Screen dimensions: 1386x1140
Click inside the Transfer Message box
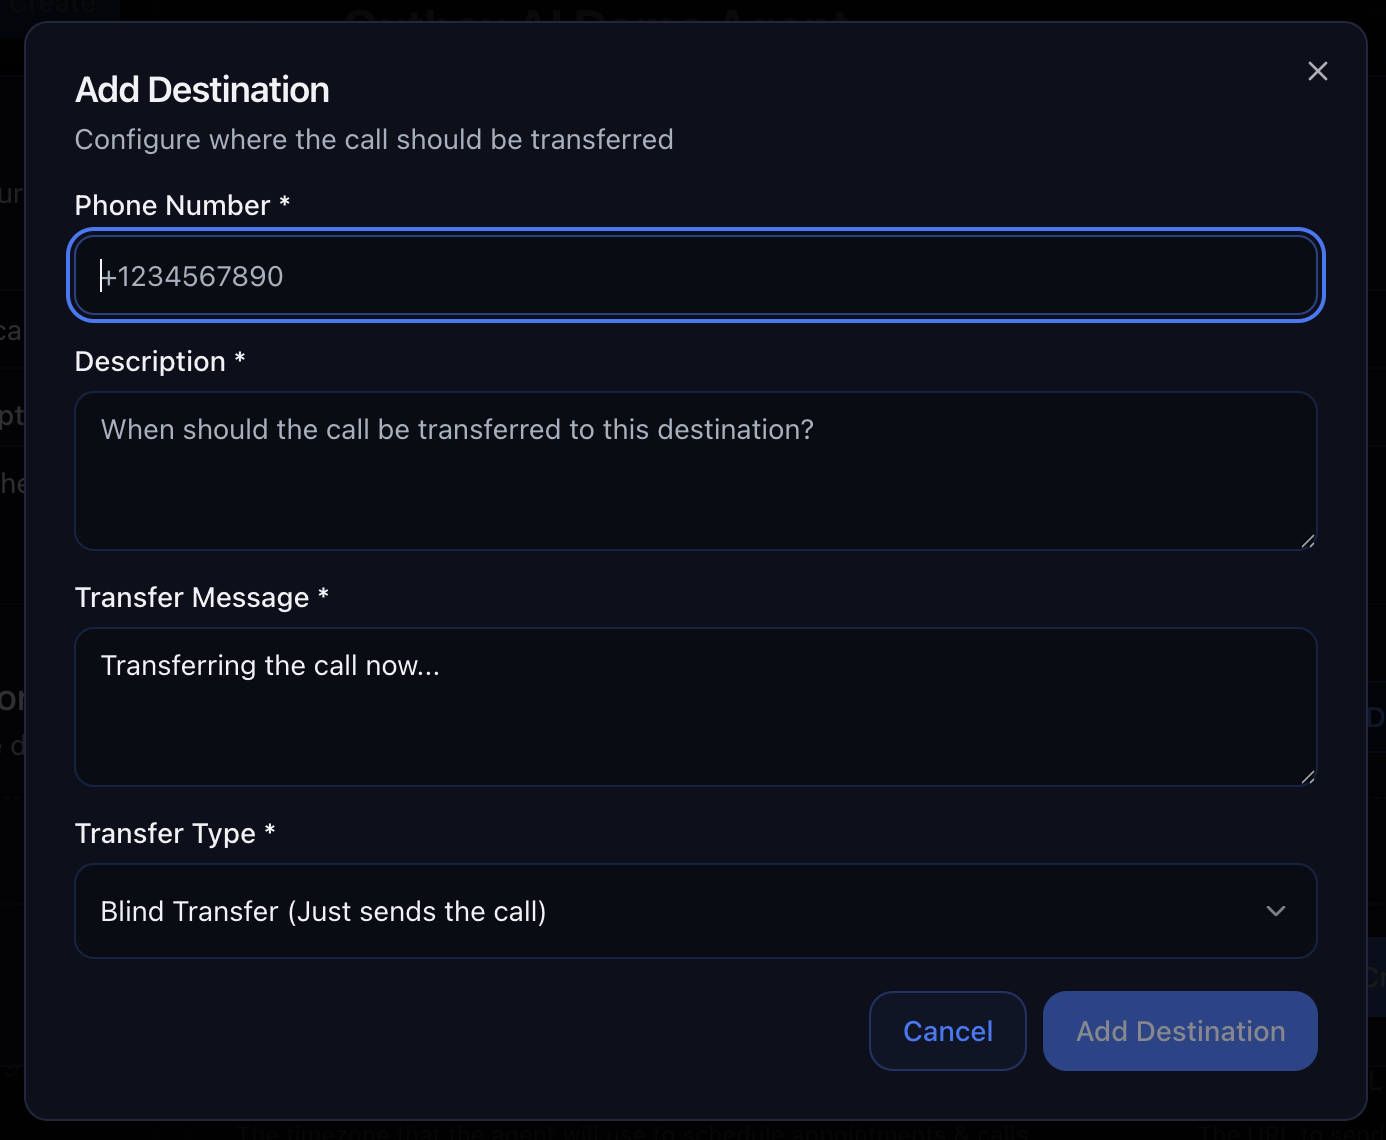tap(695, 706)
